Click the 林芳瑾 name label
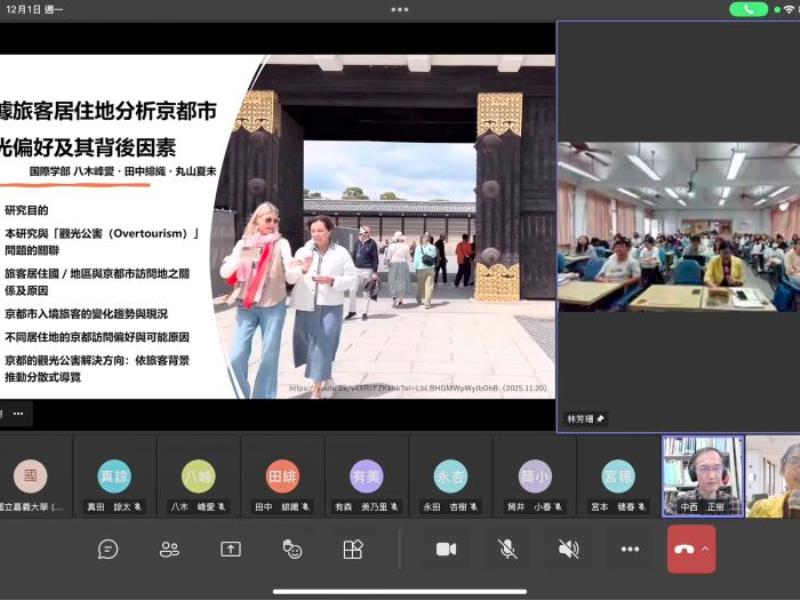The width and height of the screenshot is (800, 600). pos(582,419)
